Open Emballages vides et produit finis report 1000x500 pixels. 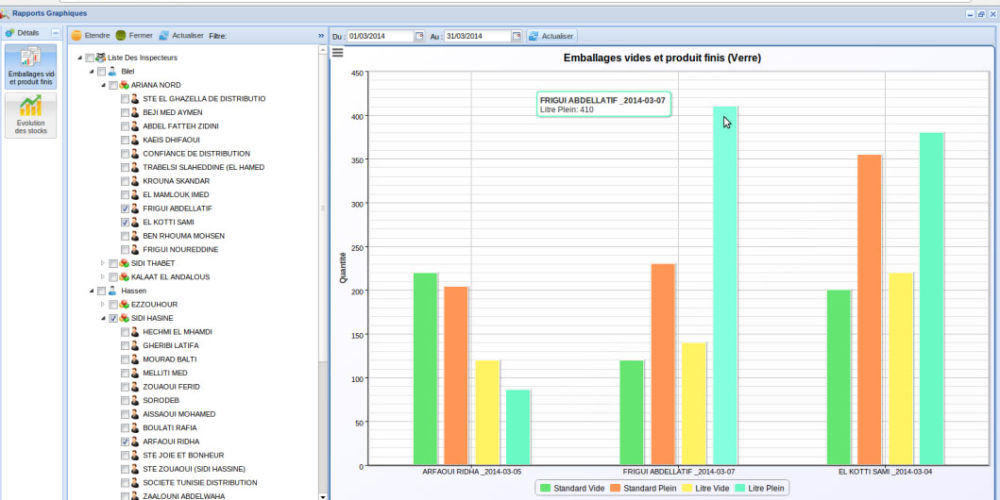pos(31,66)
